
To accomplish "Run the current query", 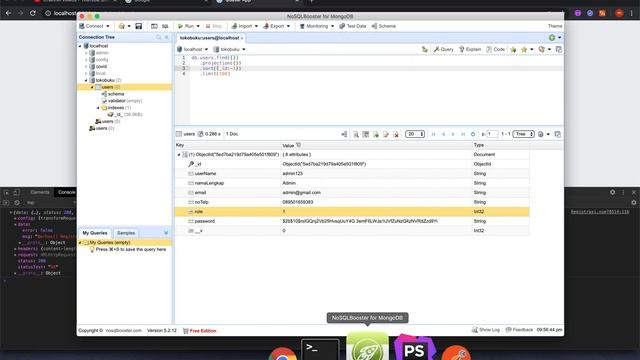I will point(186,26).
